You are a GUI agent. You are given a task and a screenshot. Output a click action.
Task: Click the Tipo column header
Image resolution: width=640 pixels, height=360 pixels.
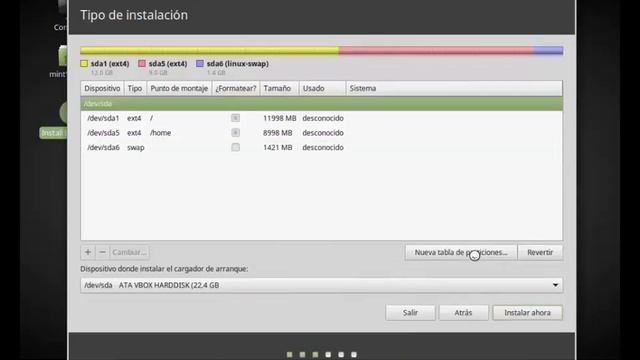[135, 89]
